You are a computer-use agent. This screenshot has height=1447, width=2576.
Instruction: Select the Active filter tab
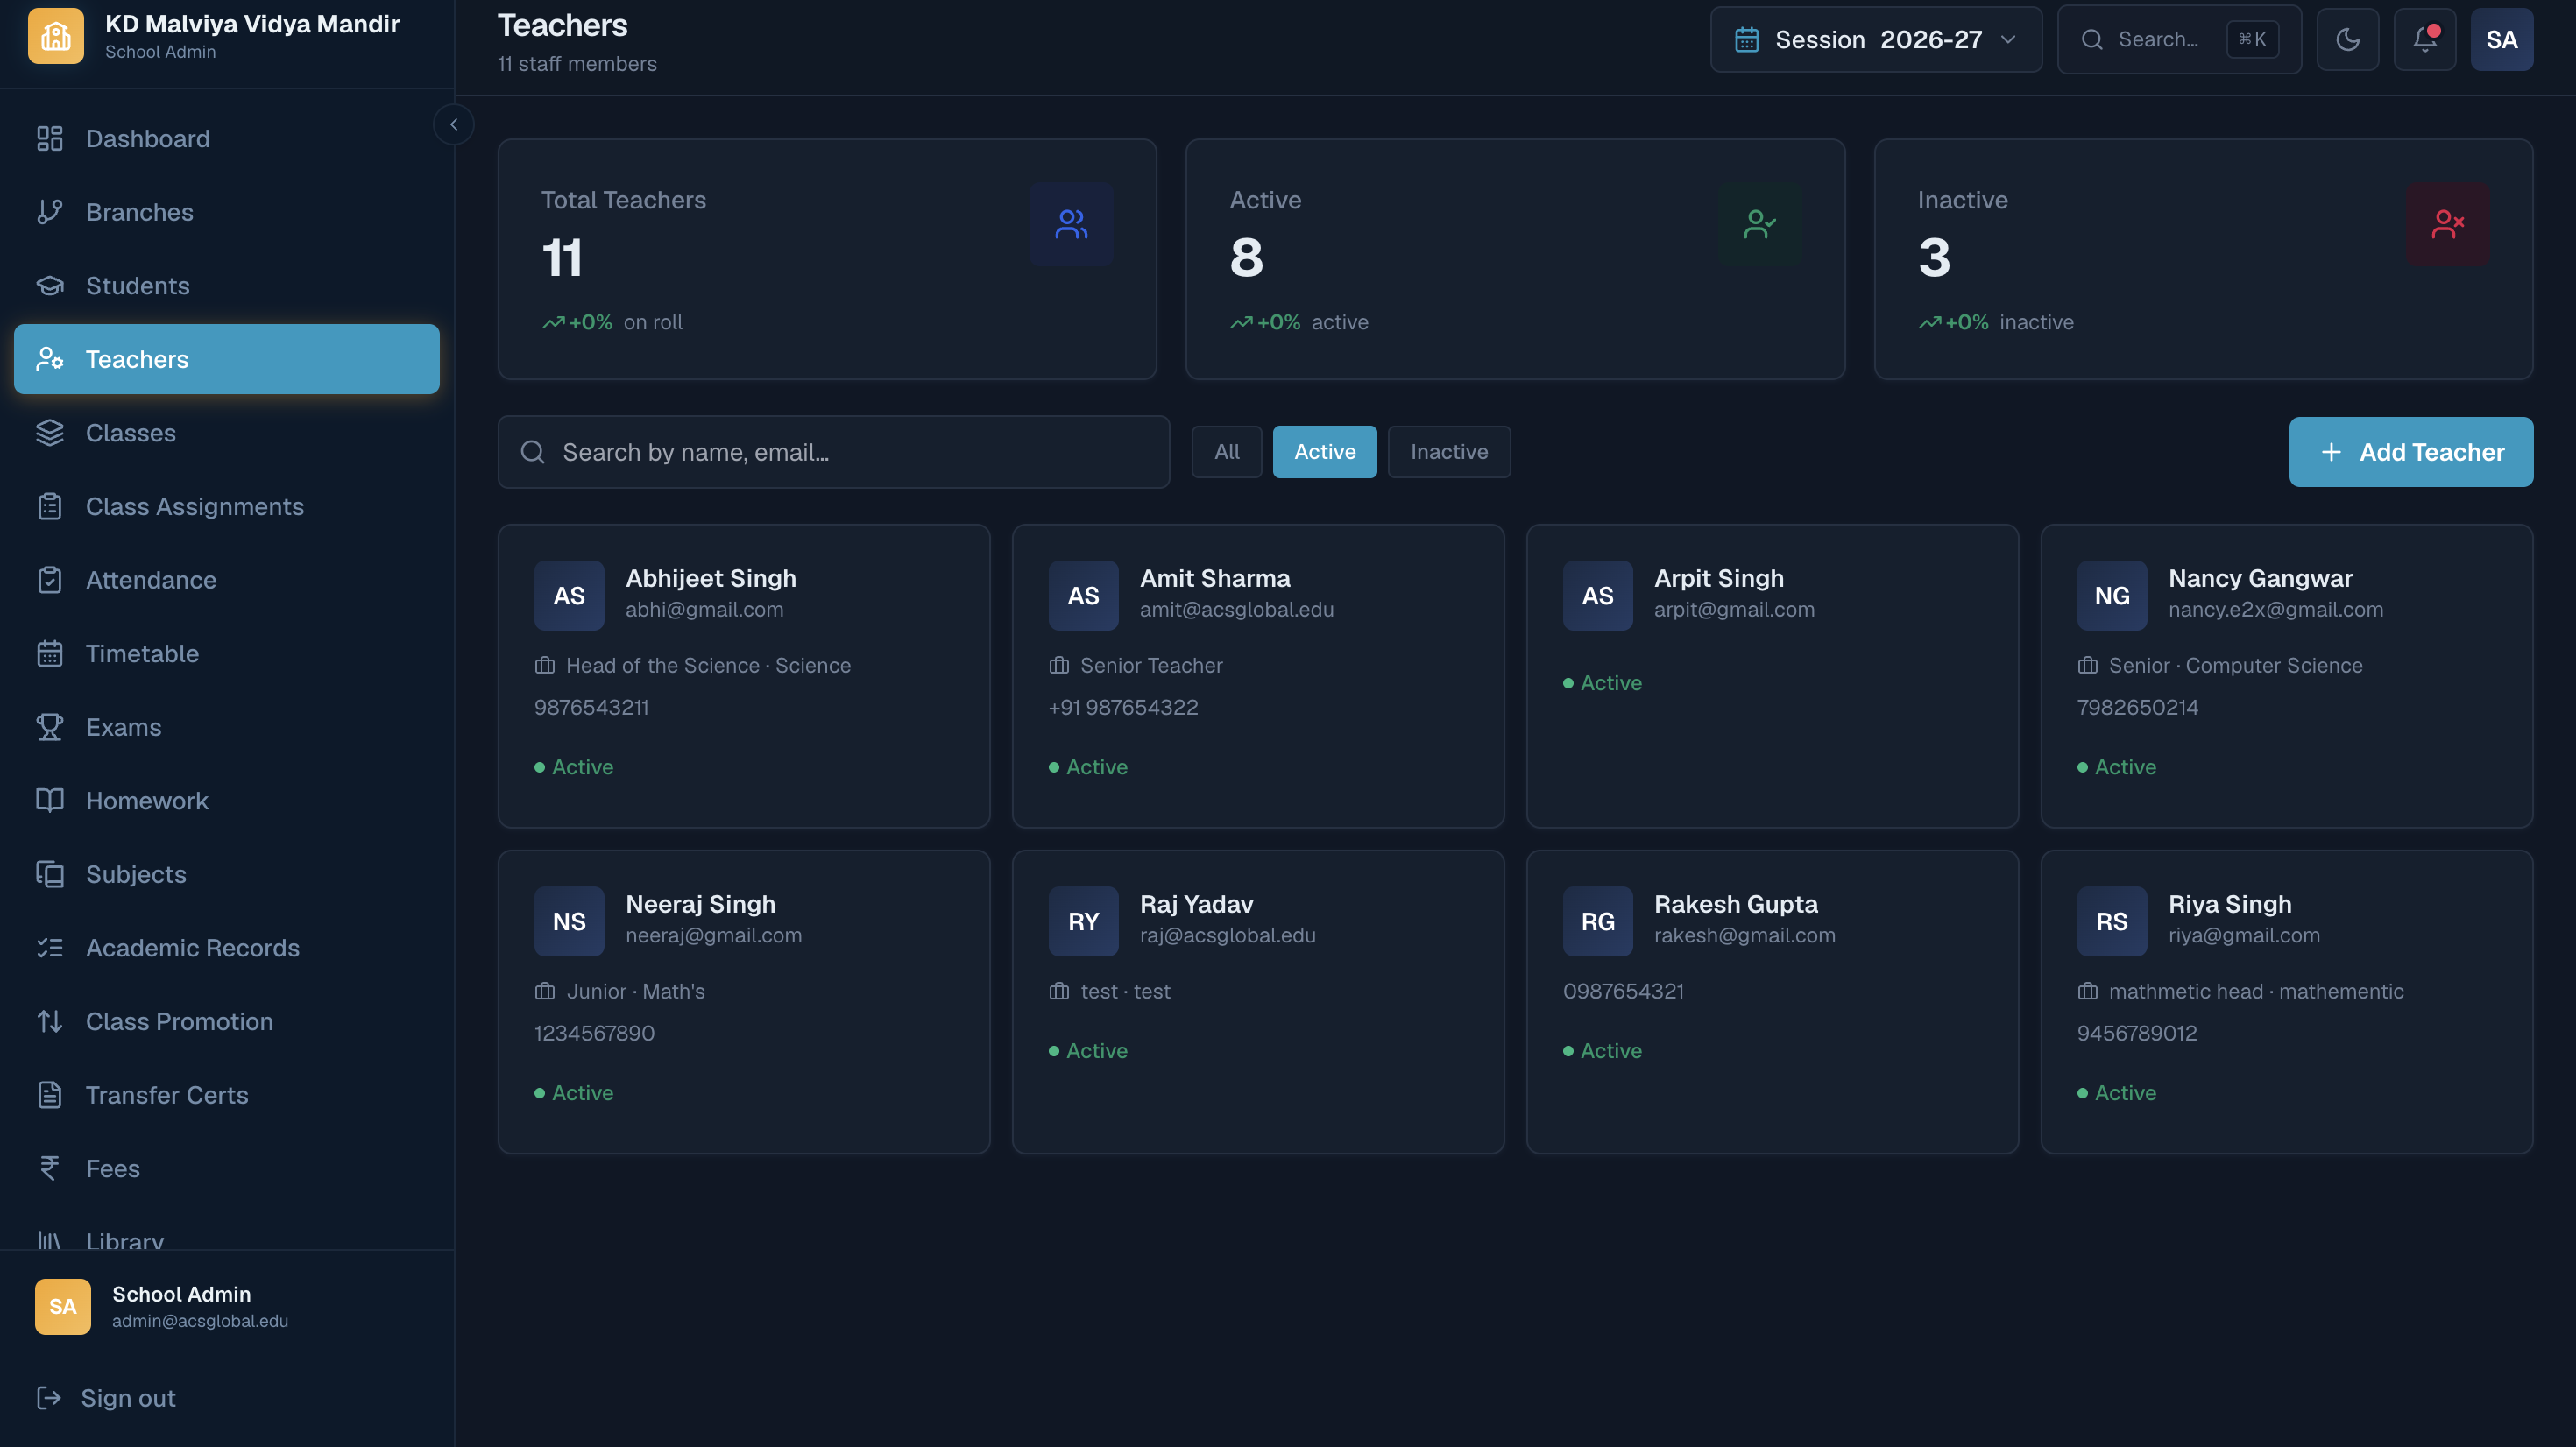(x=1325, y=452)
